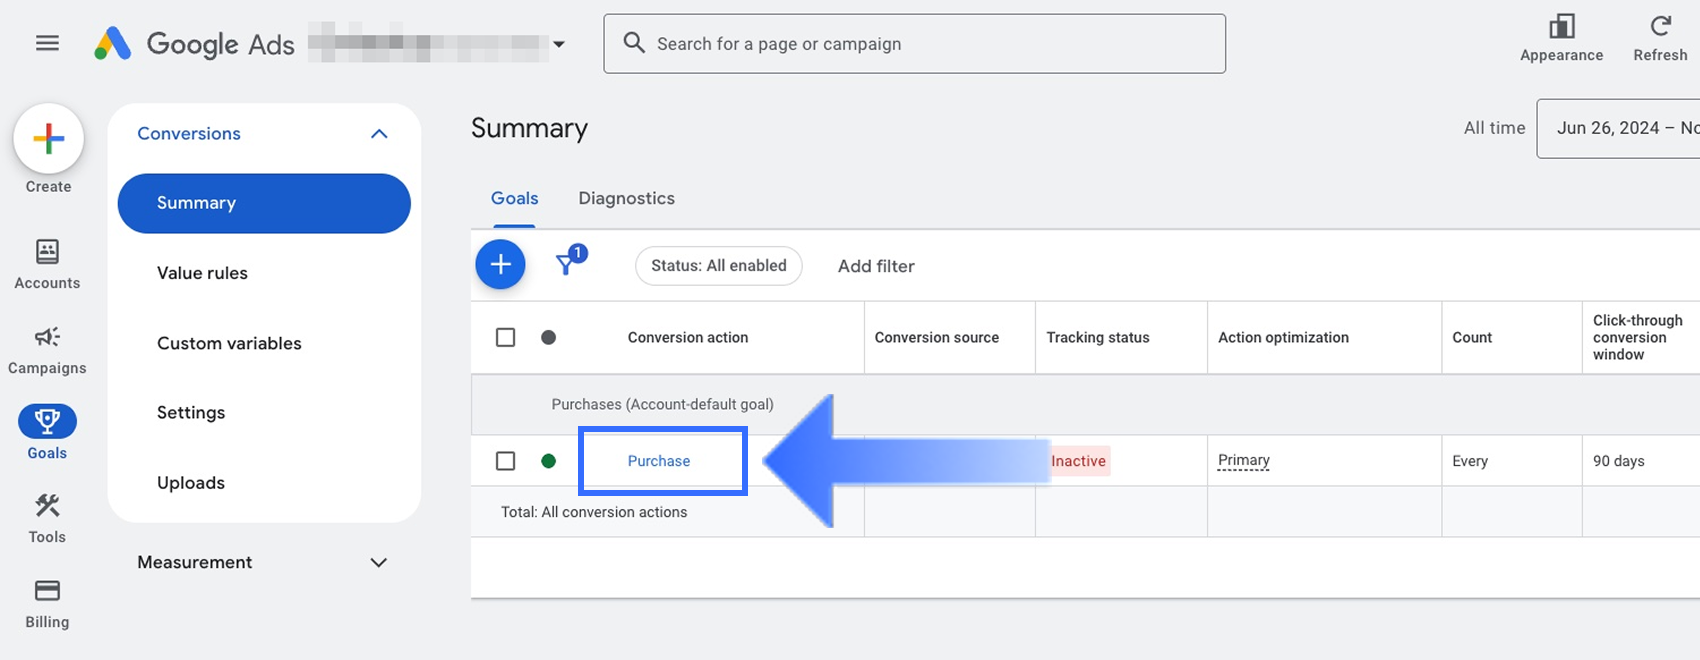Expand the Measurement section
This screenshot has height=660, width=1700.
(x=379, y=562)
